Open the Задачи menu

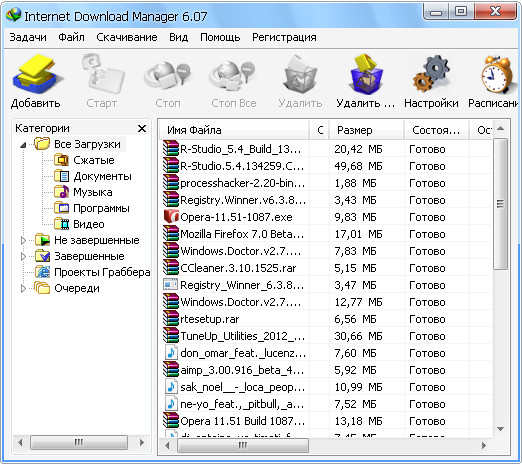click(x=28, y=37)
